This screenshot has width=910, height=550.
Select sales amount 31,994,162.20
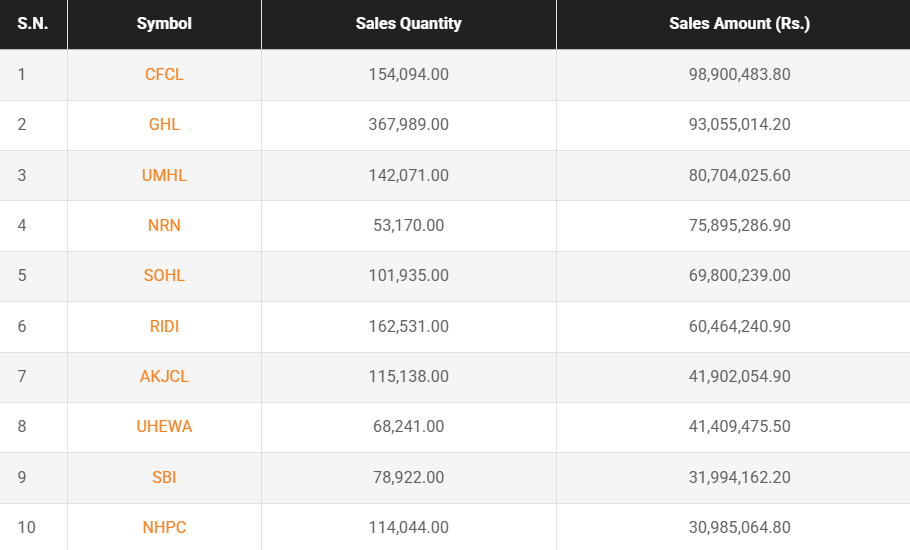click(739, 477)
